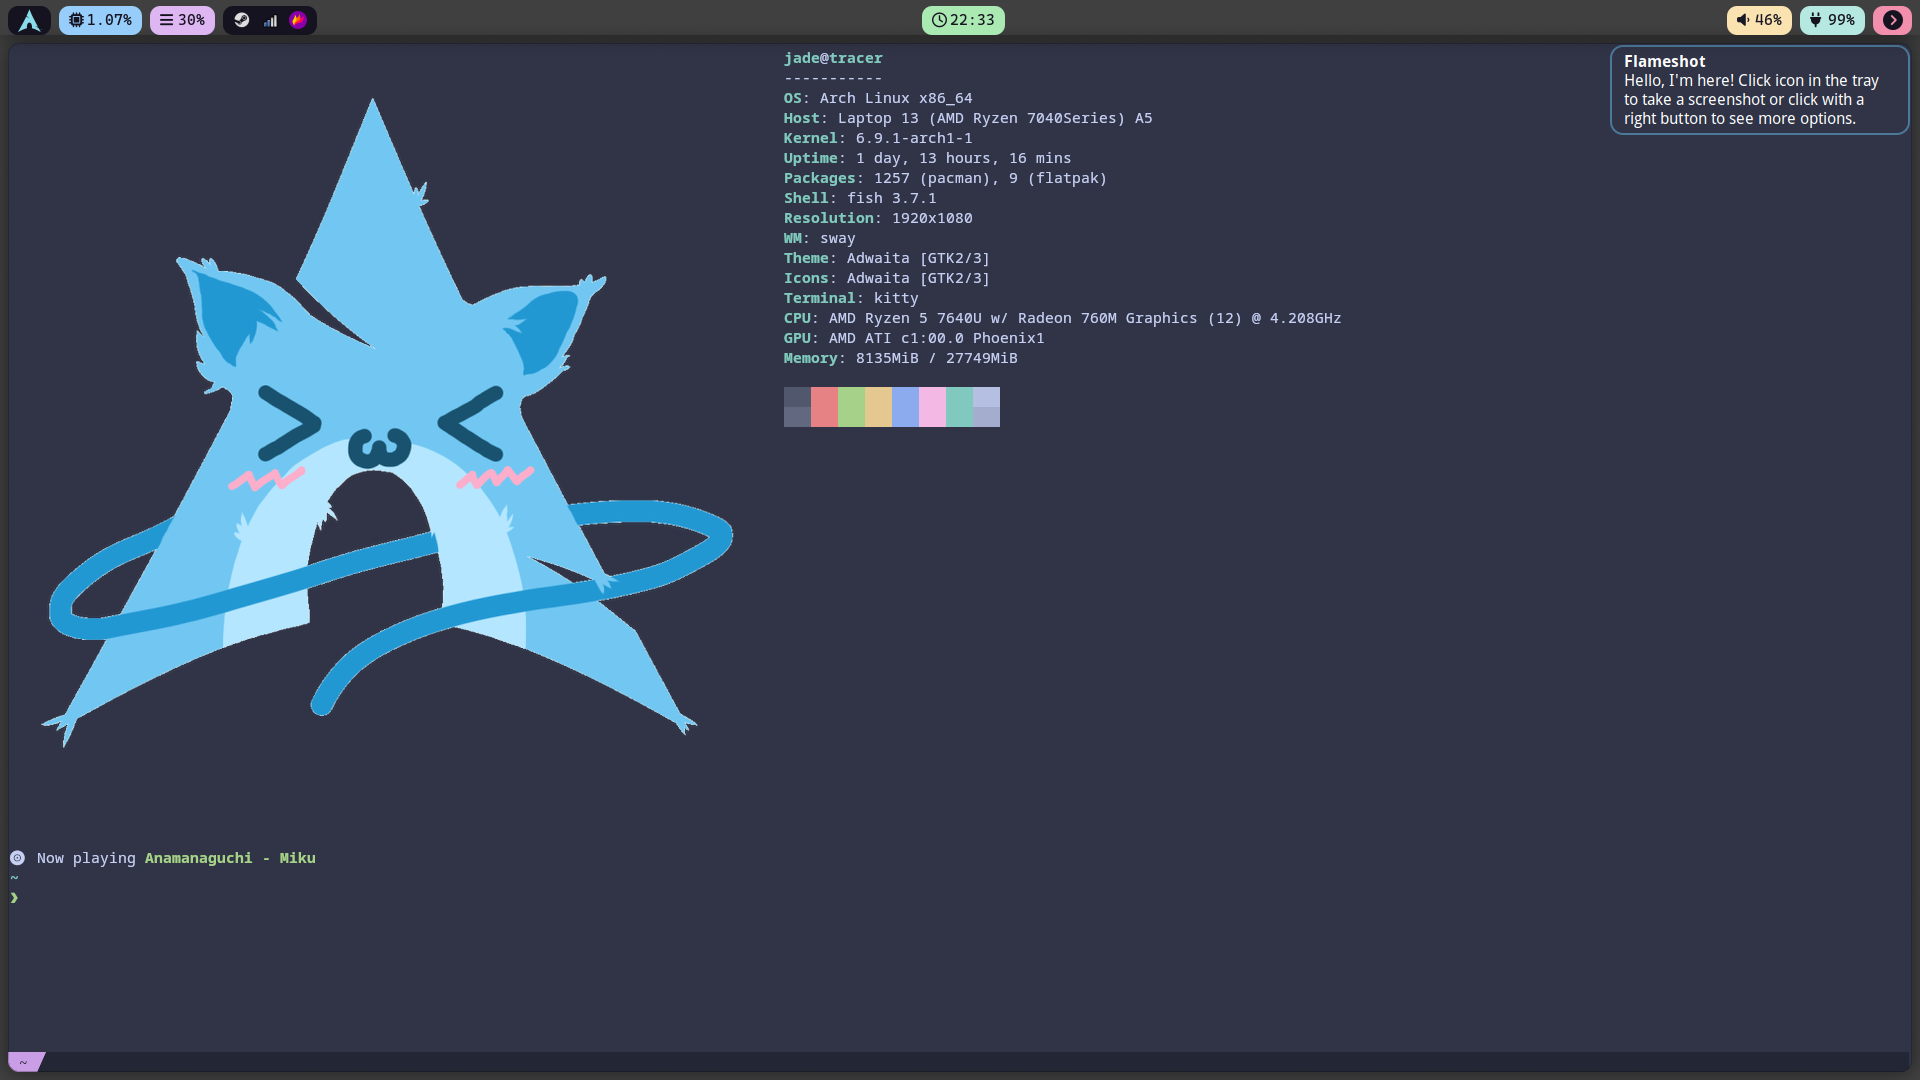Click the memory usage 30% module
1920x1080 pixels.
(182, 20)
